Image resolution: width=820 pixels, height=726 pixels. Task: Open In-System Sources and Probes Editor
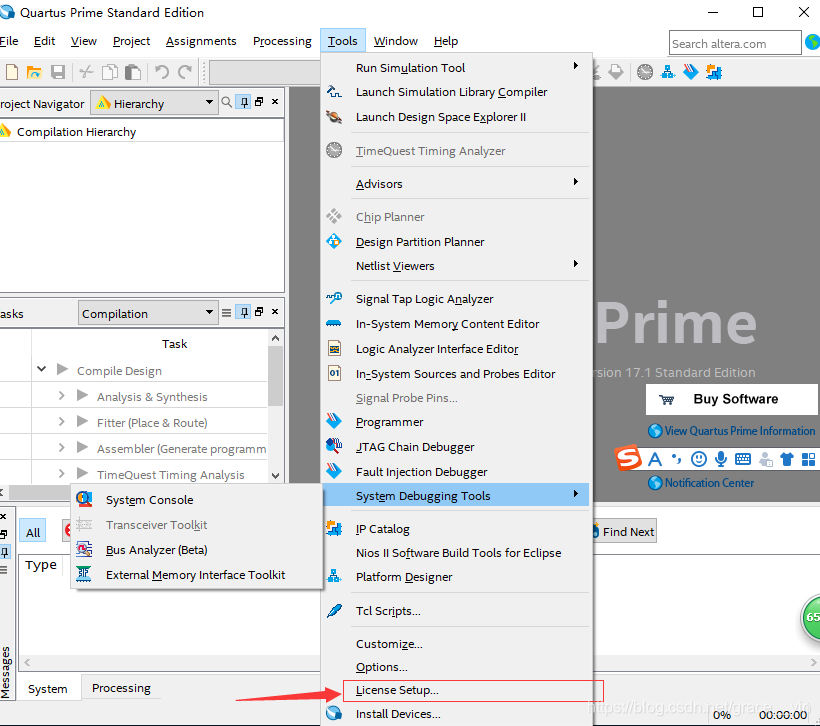click(x=456, y=374)
